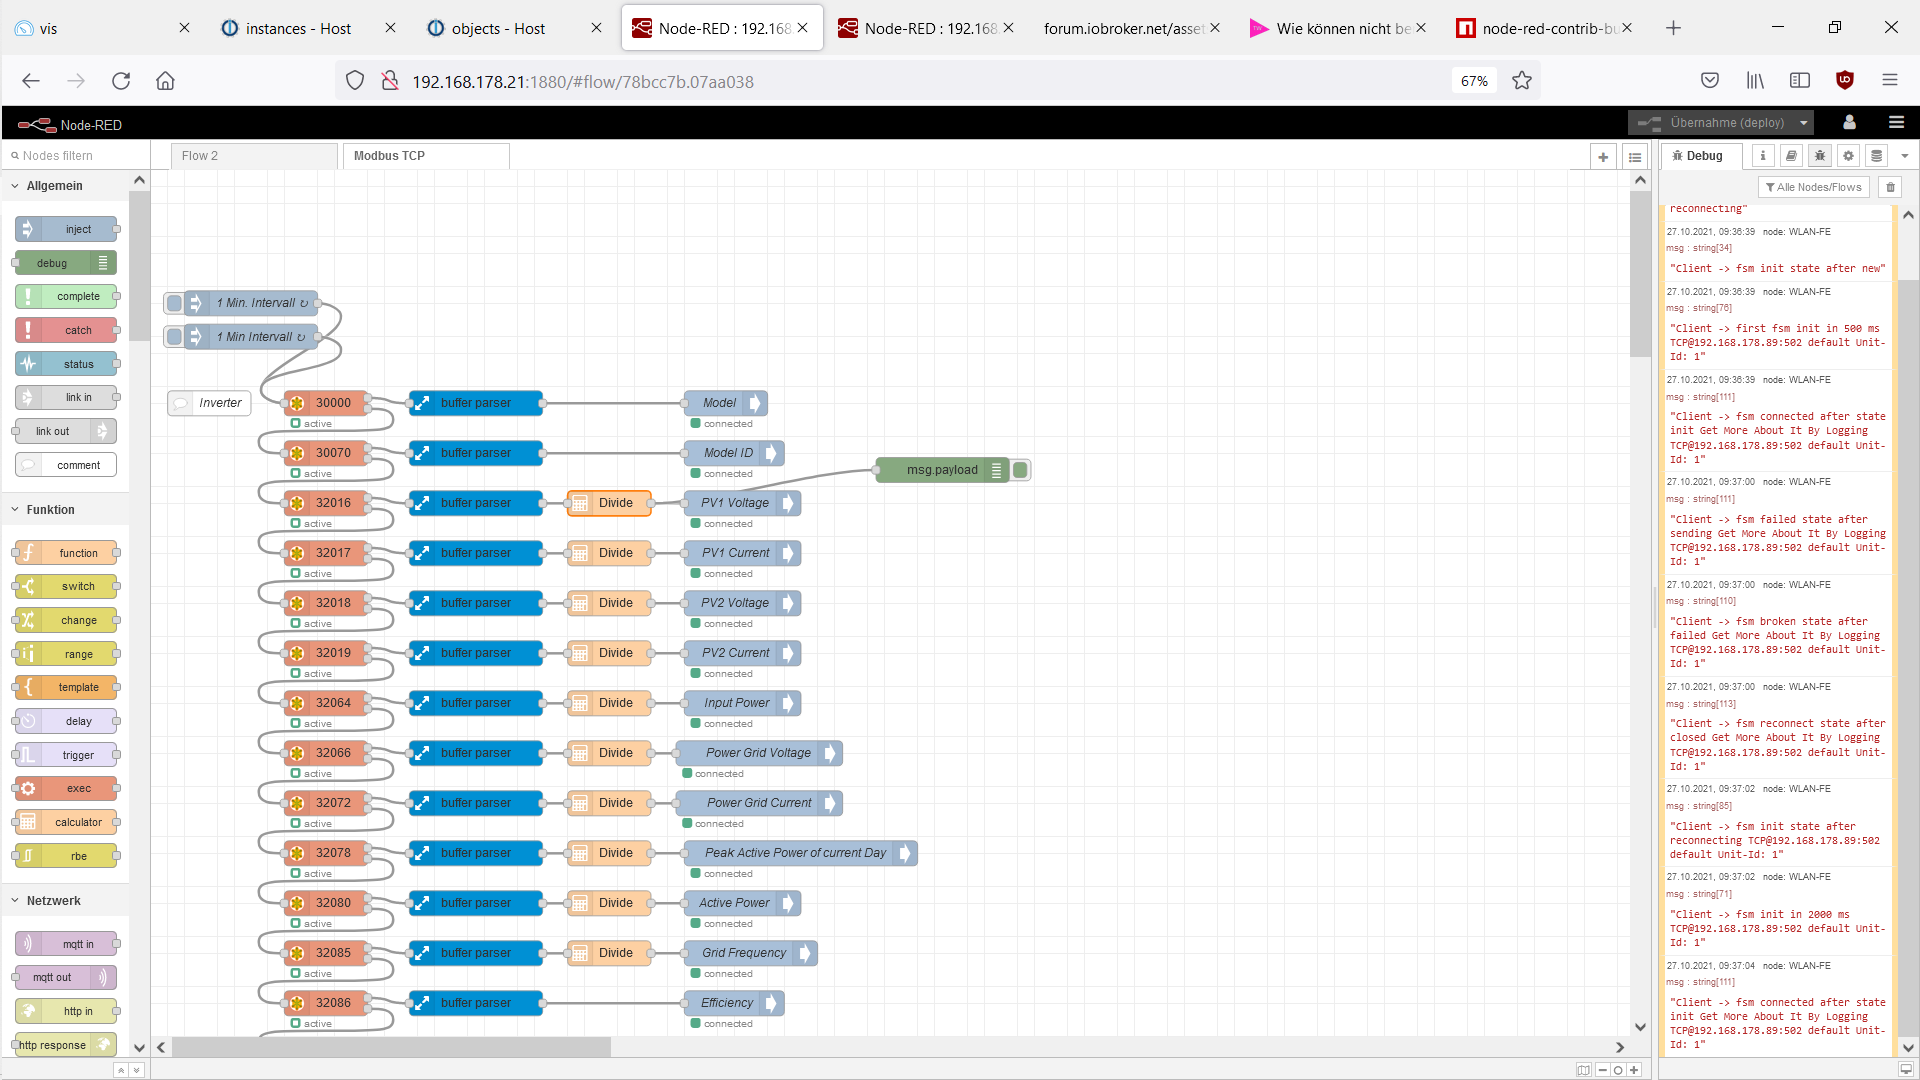Trigger the 1 Min. Intervall inject button
The width and height of the screenshot is (1920, 1080).
coord(174,303)
